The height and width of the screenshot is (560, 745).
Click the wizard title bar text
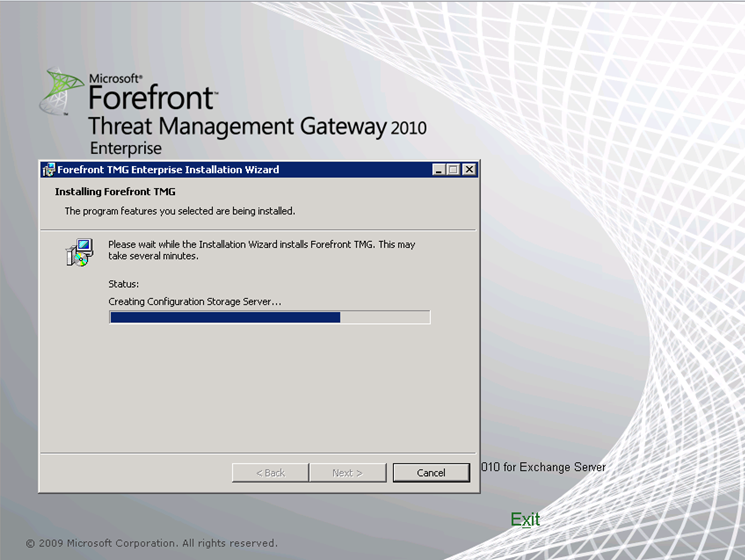tap(168, 170)
